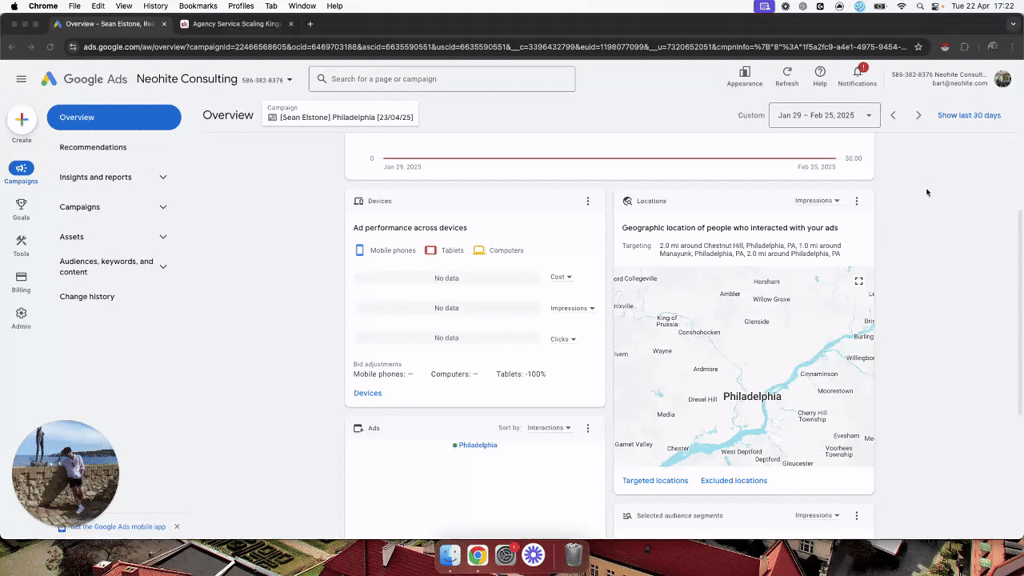Select the Goals icon in the navigation rail
This screenshot has width=1024, height=576.
coord(21,204)
